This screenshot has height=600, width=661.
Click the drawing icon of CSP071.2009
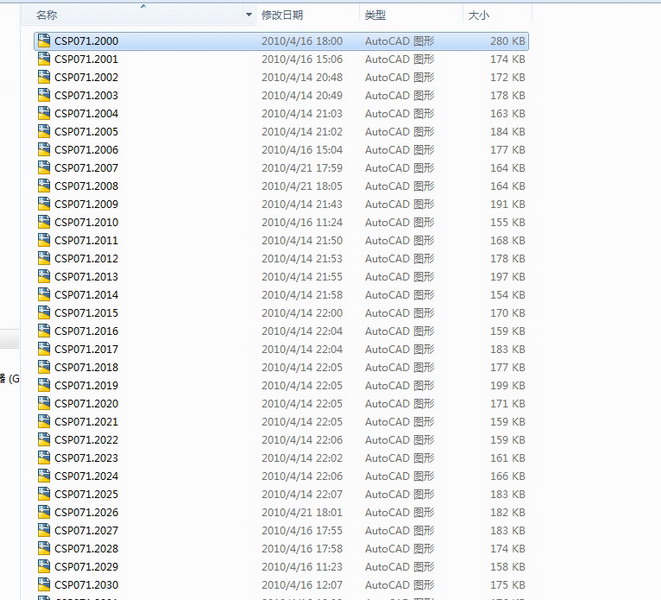pos(44,204)
